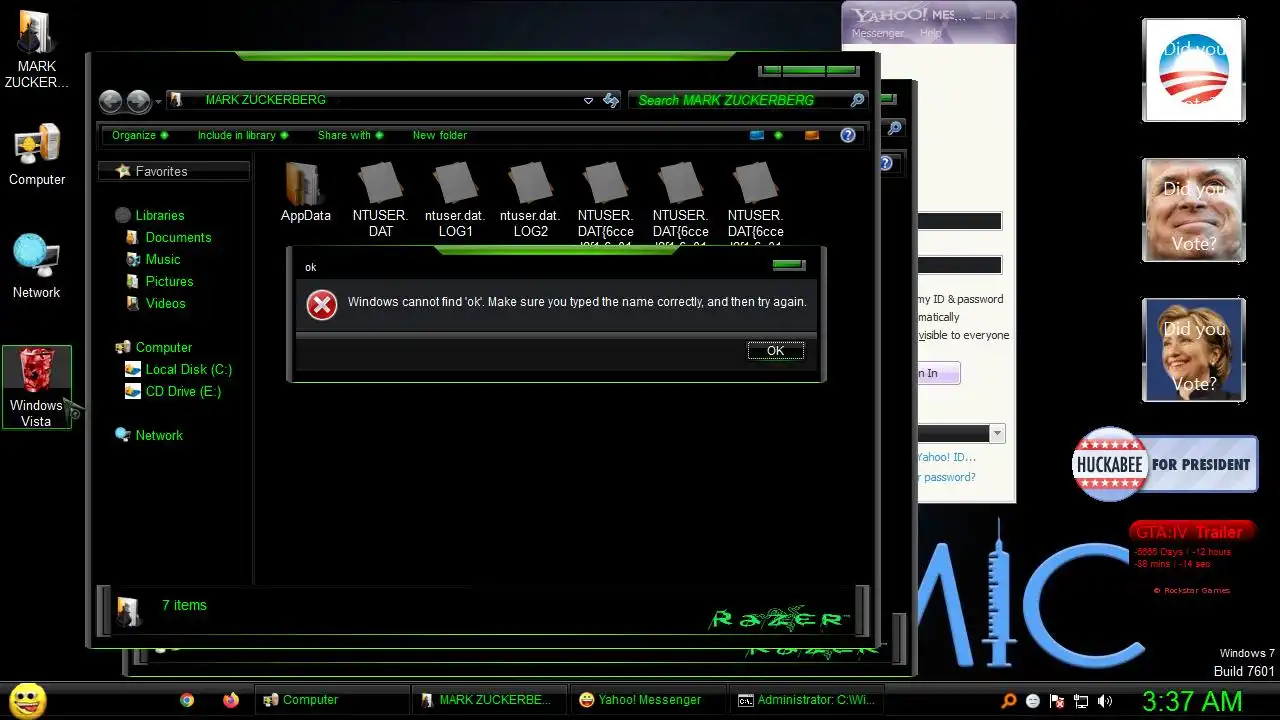Image resolution: width=1280 pixels, height=720 pixels.
Task: Select Computer in the navigation pane
Action: 153,347
